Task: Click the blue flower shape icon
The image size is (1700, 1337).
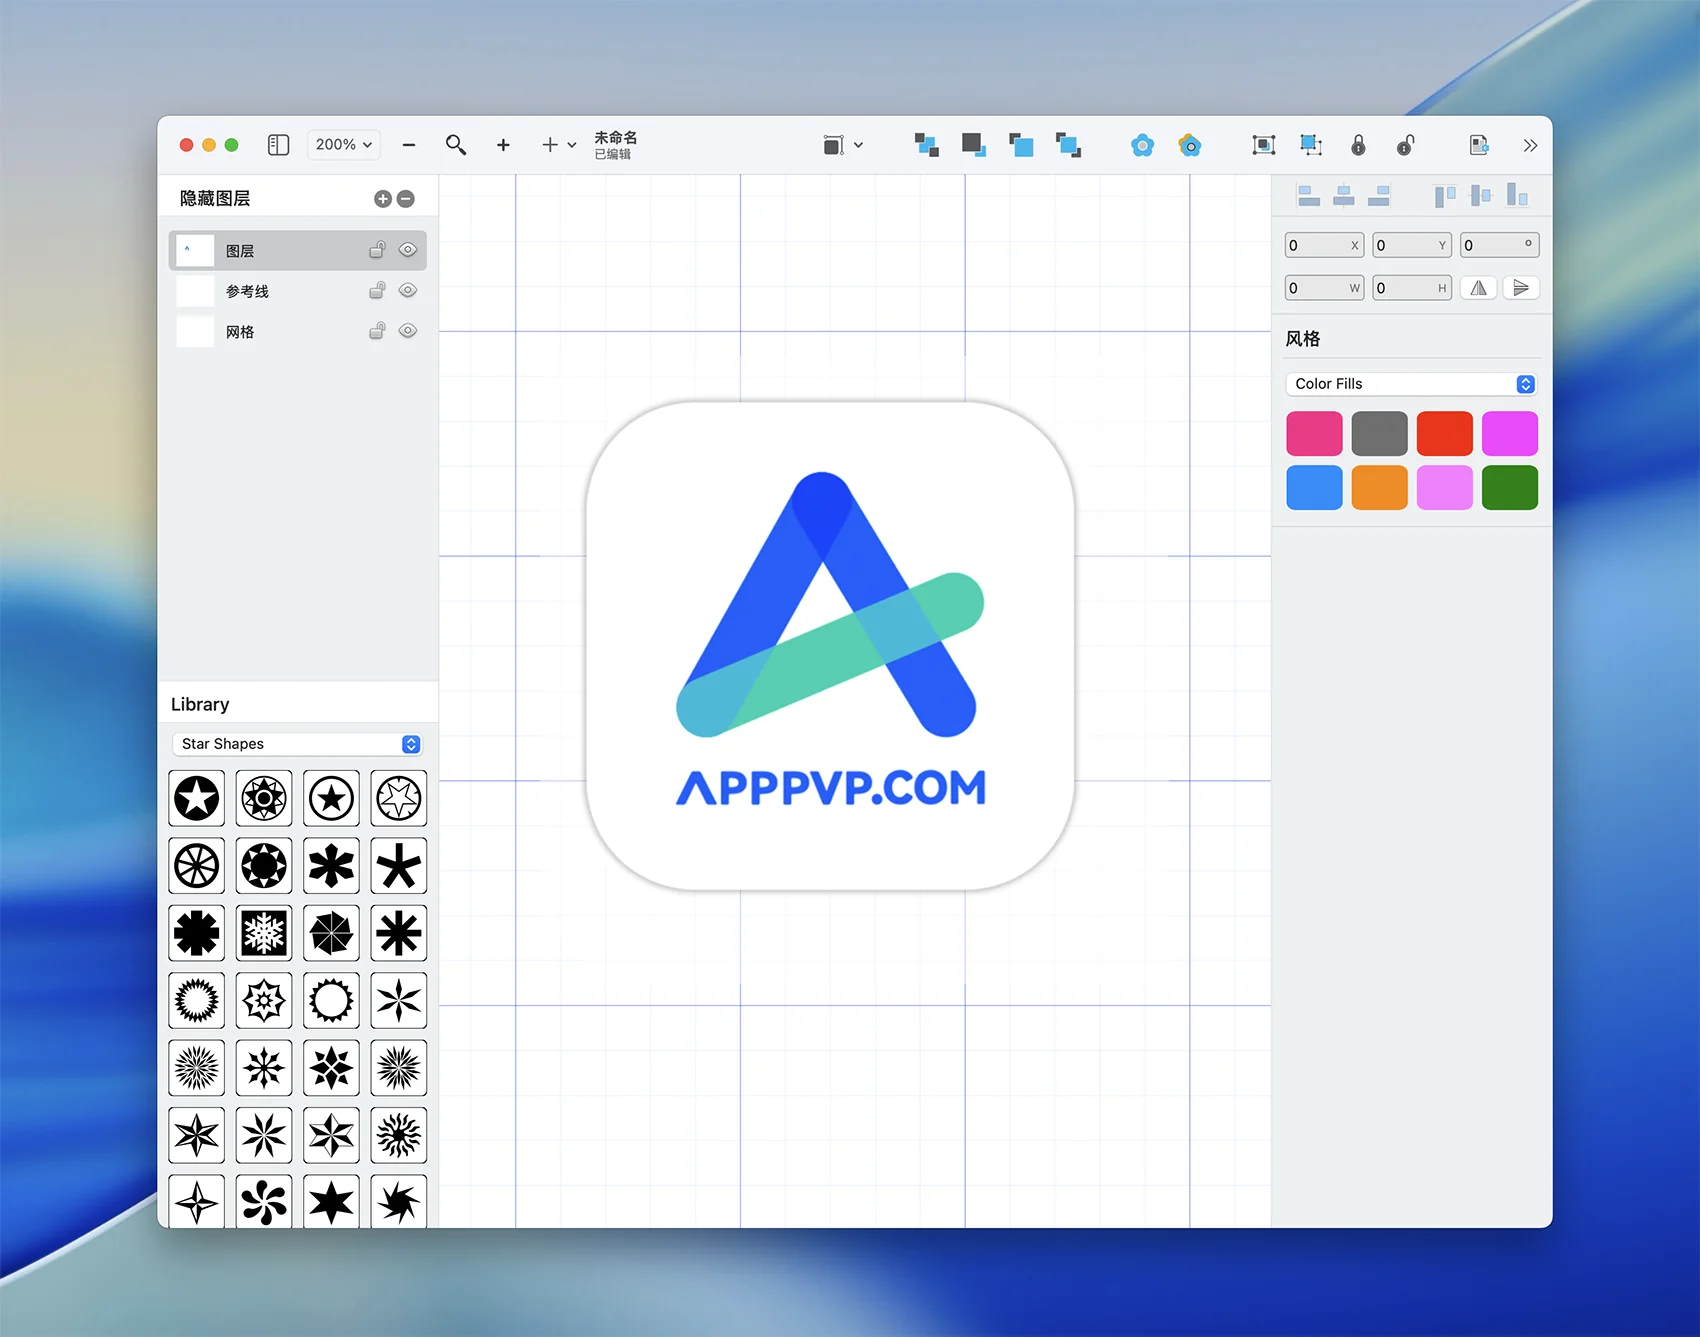Action: [x=1142, y=146]
